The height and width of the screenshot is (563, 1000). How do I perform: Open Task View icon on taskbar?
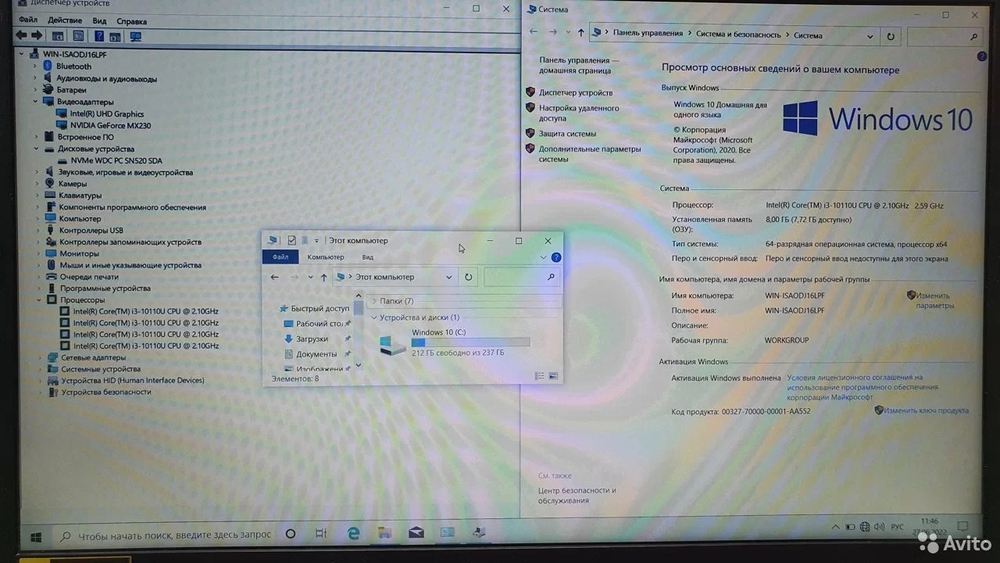click(x=321, y=533)
